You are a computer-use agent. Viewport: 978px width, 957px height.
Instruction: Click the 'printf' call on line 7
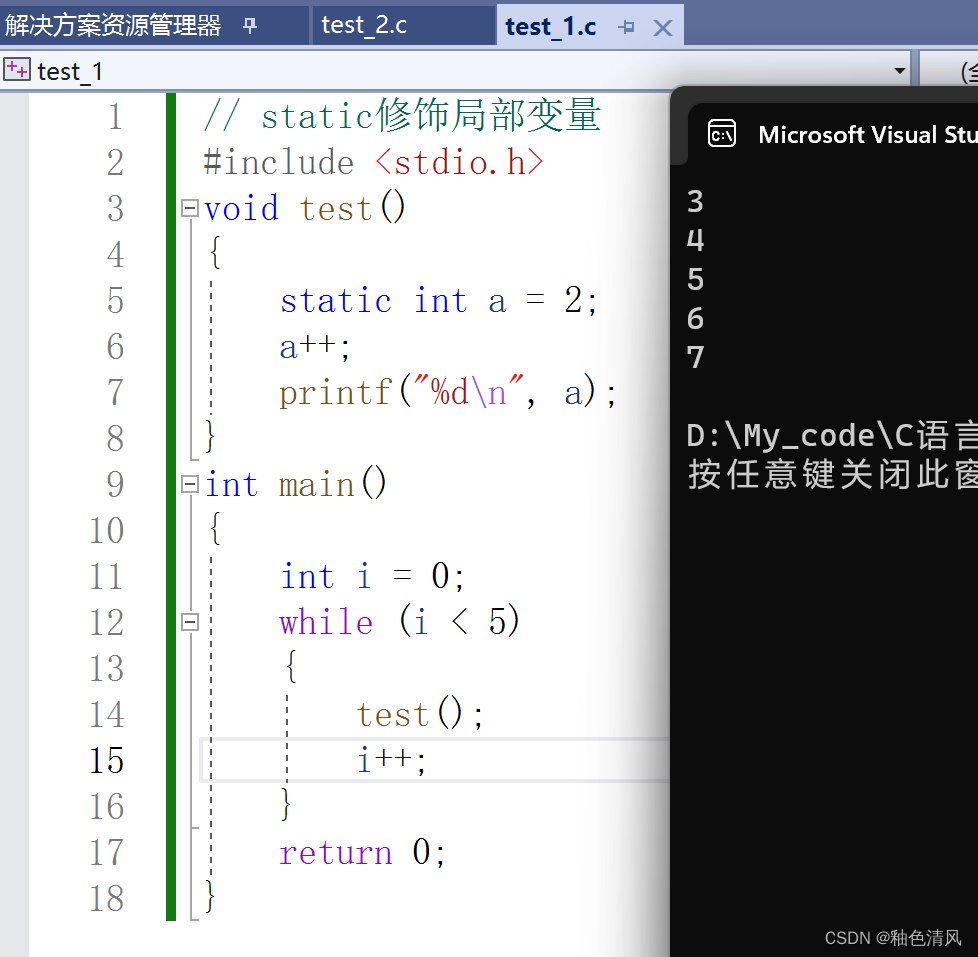(336, 393)
